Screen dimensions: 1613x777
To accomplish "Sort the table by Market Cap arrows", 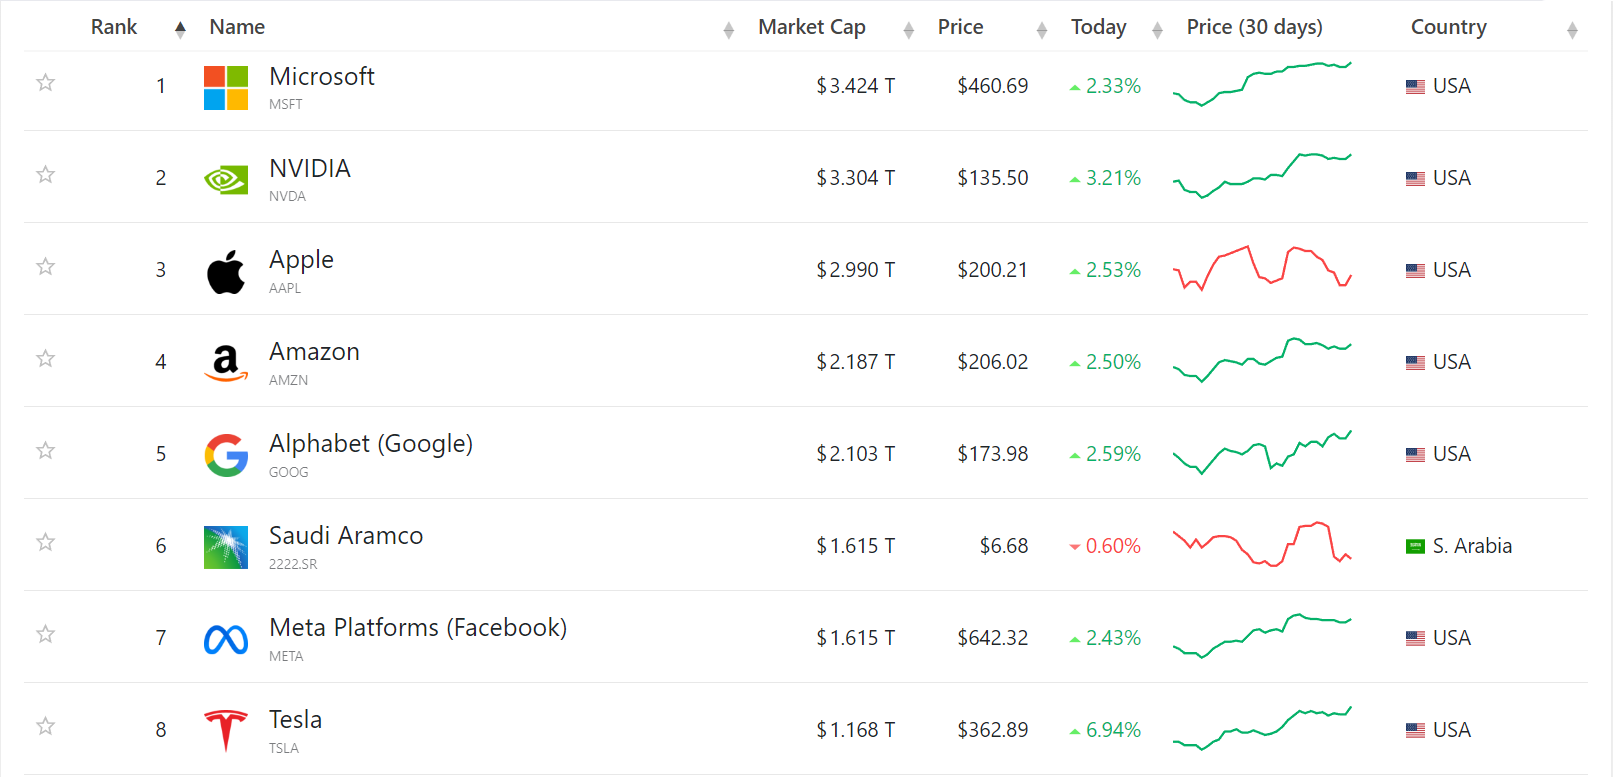I will [x=909, y=30].
